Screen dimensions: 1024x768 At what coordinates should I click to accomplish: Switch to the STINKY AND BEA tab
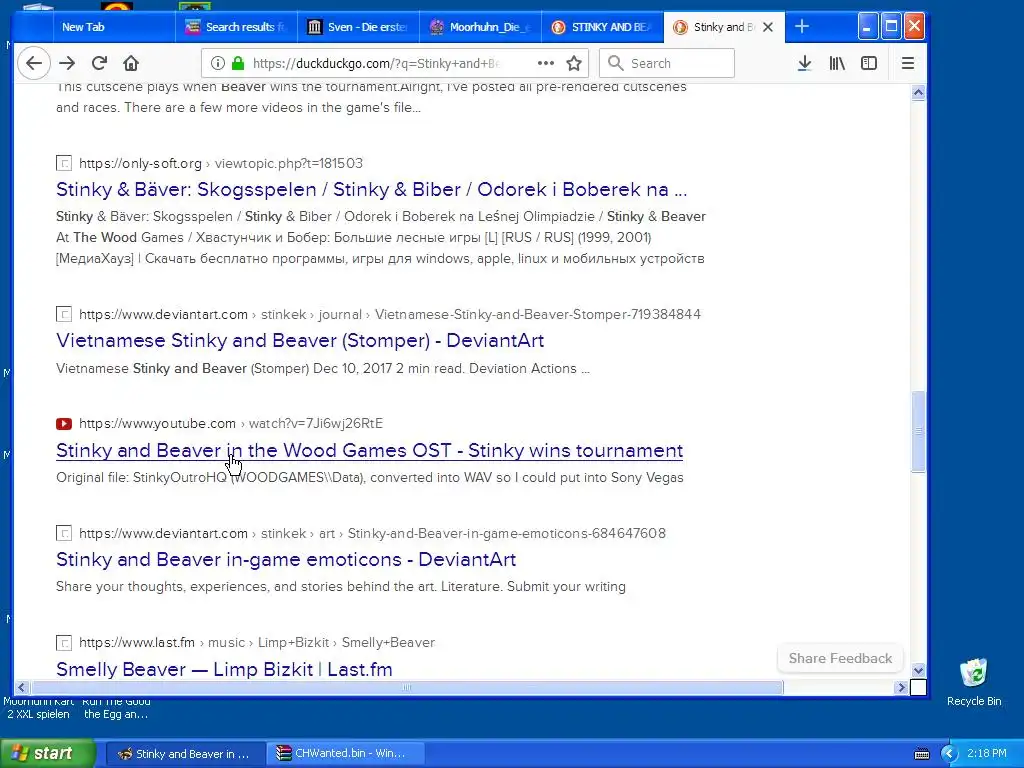[602, 27]
